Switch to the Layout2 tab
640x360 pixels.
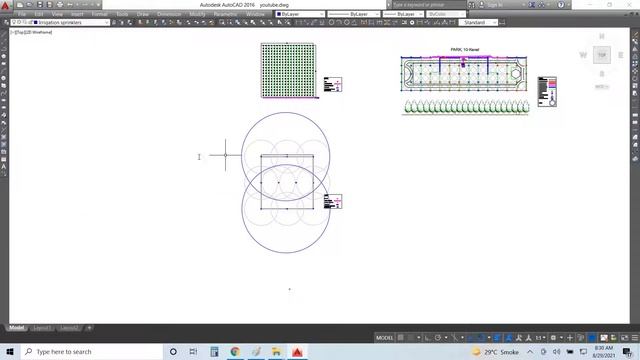coord(69,328)
